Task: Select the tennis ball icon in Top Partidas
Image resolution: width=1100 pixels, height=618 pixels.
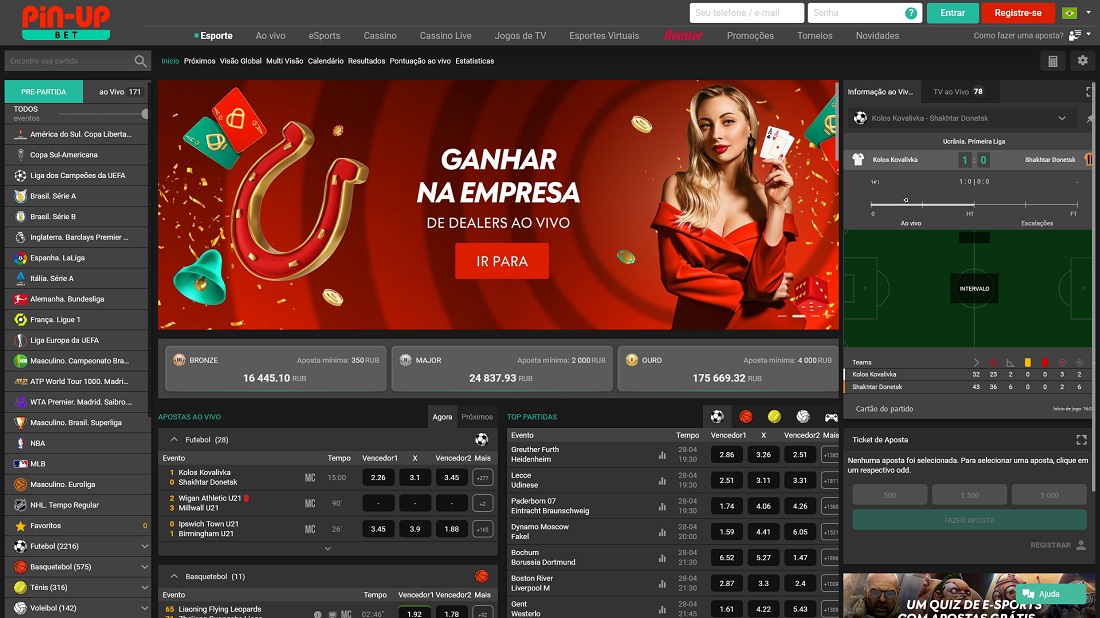Action: pos(774,416)
